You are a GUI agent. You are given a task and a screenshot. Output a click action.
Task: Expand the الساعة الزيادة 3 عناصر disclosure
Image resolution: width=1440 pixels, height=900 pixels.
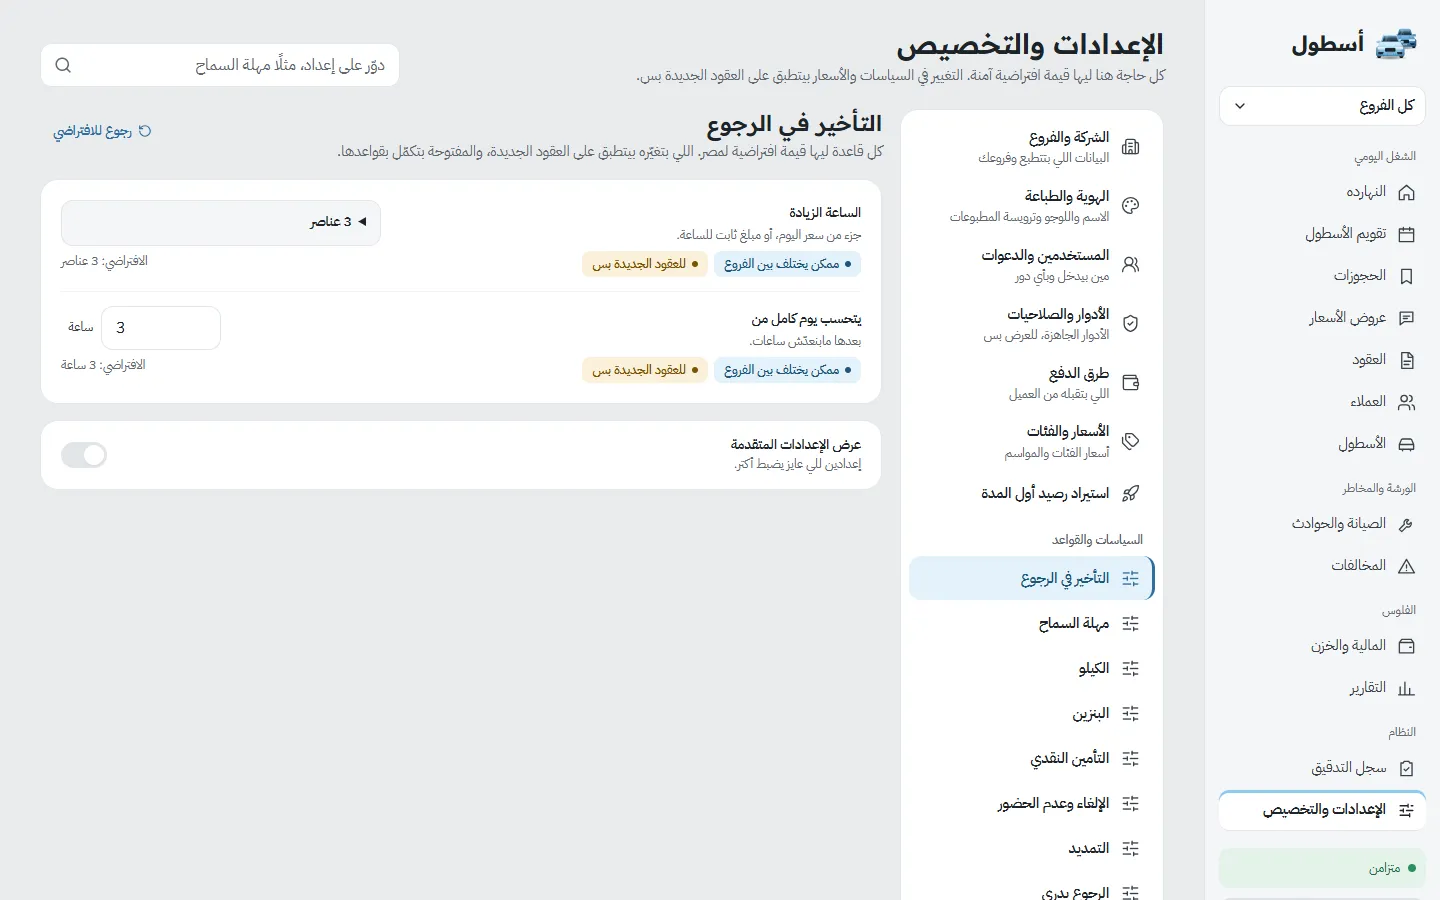pos(221,222)
